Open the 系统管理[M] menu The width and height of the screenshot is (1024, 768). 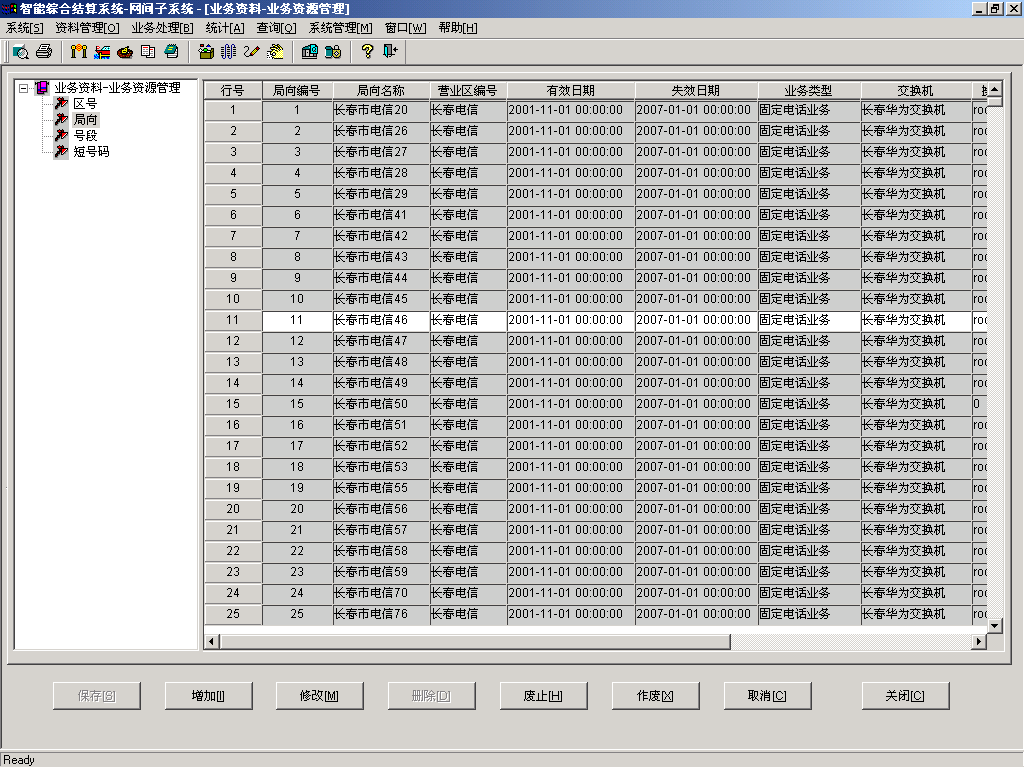pos(340,28)
